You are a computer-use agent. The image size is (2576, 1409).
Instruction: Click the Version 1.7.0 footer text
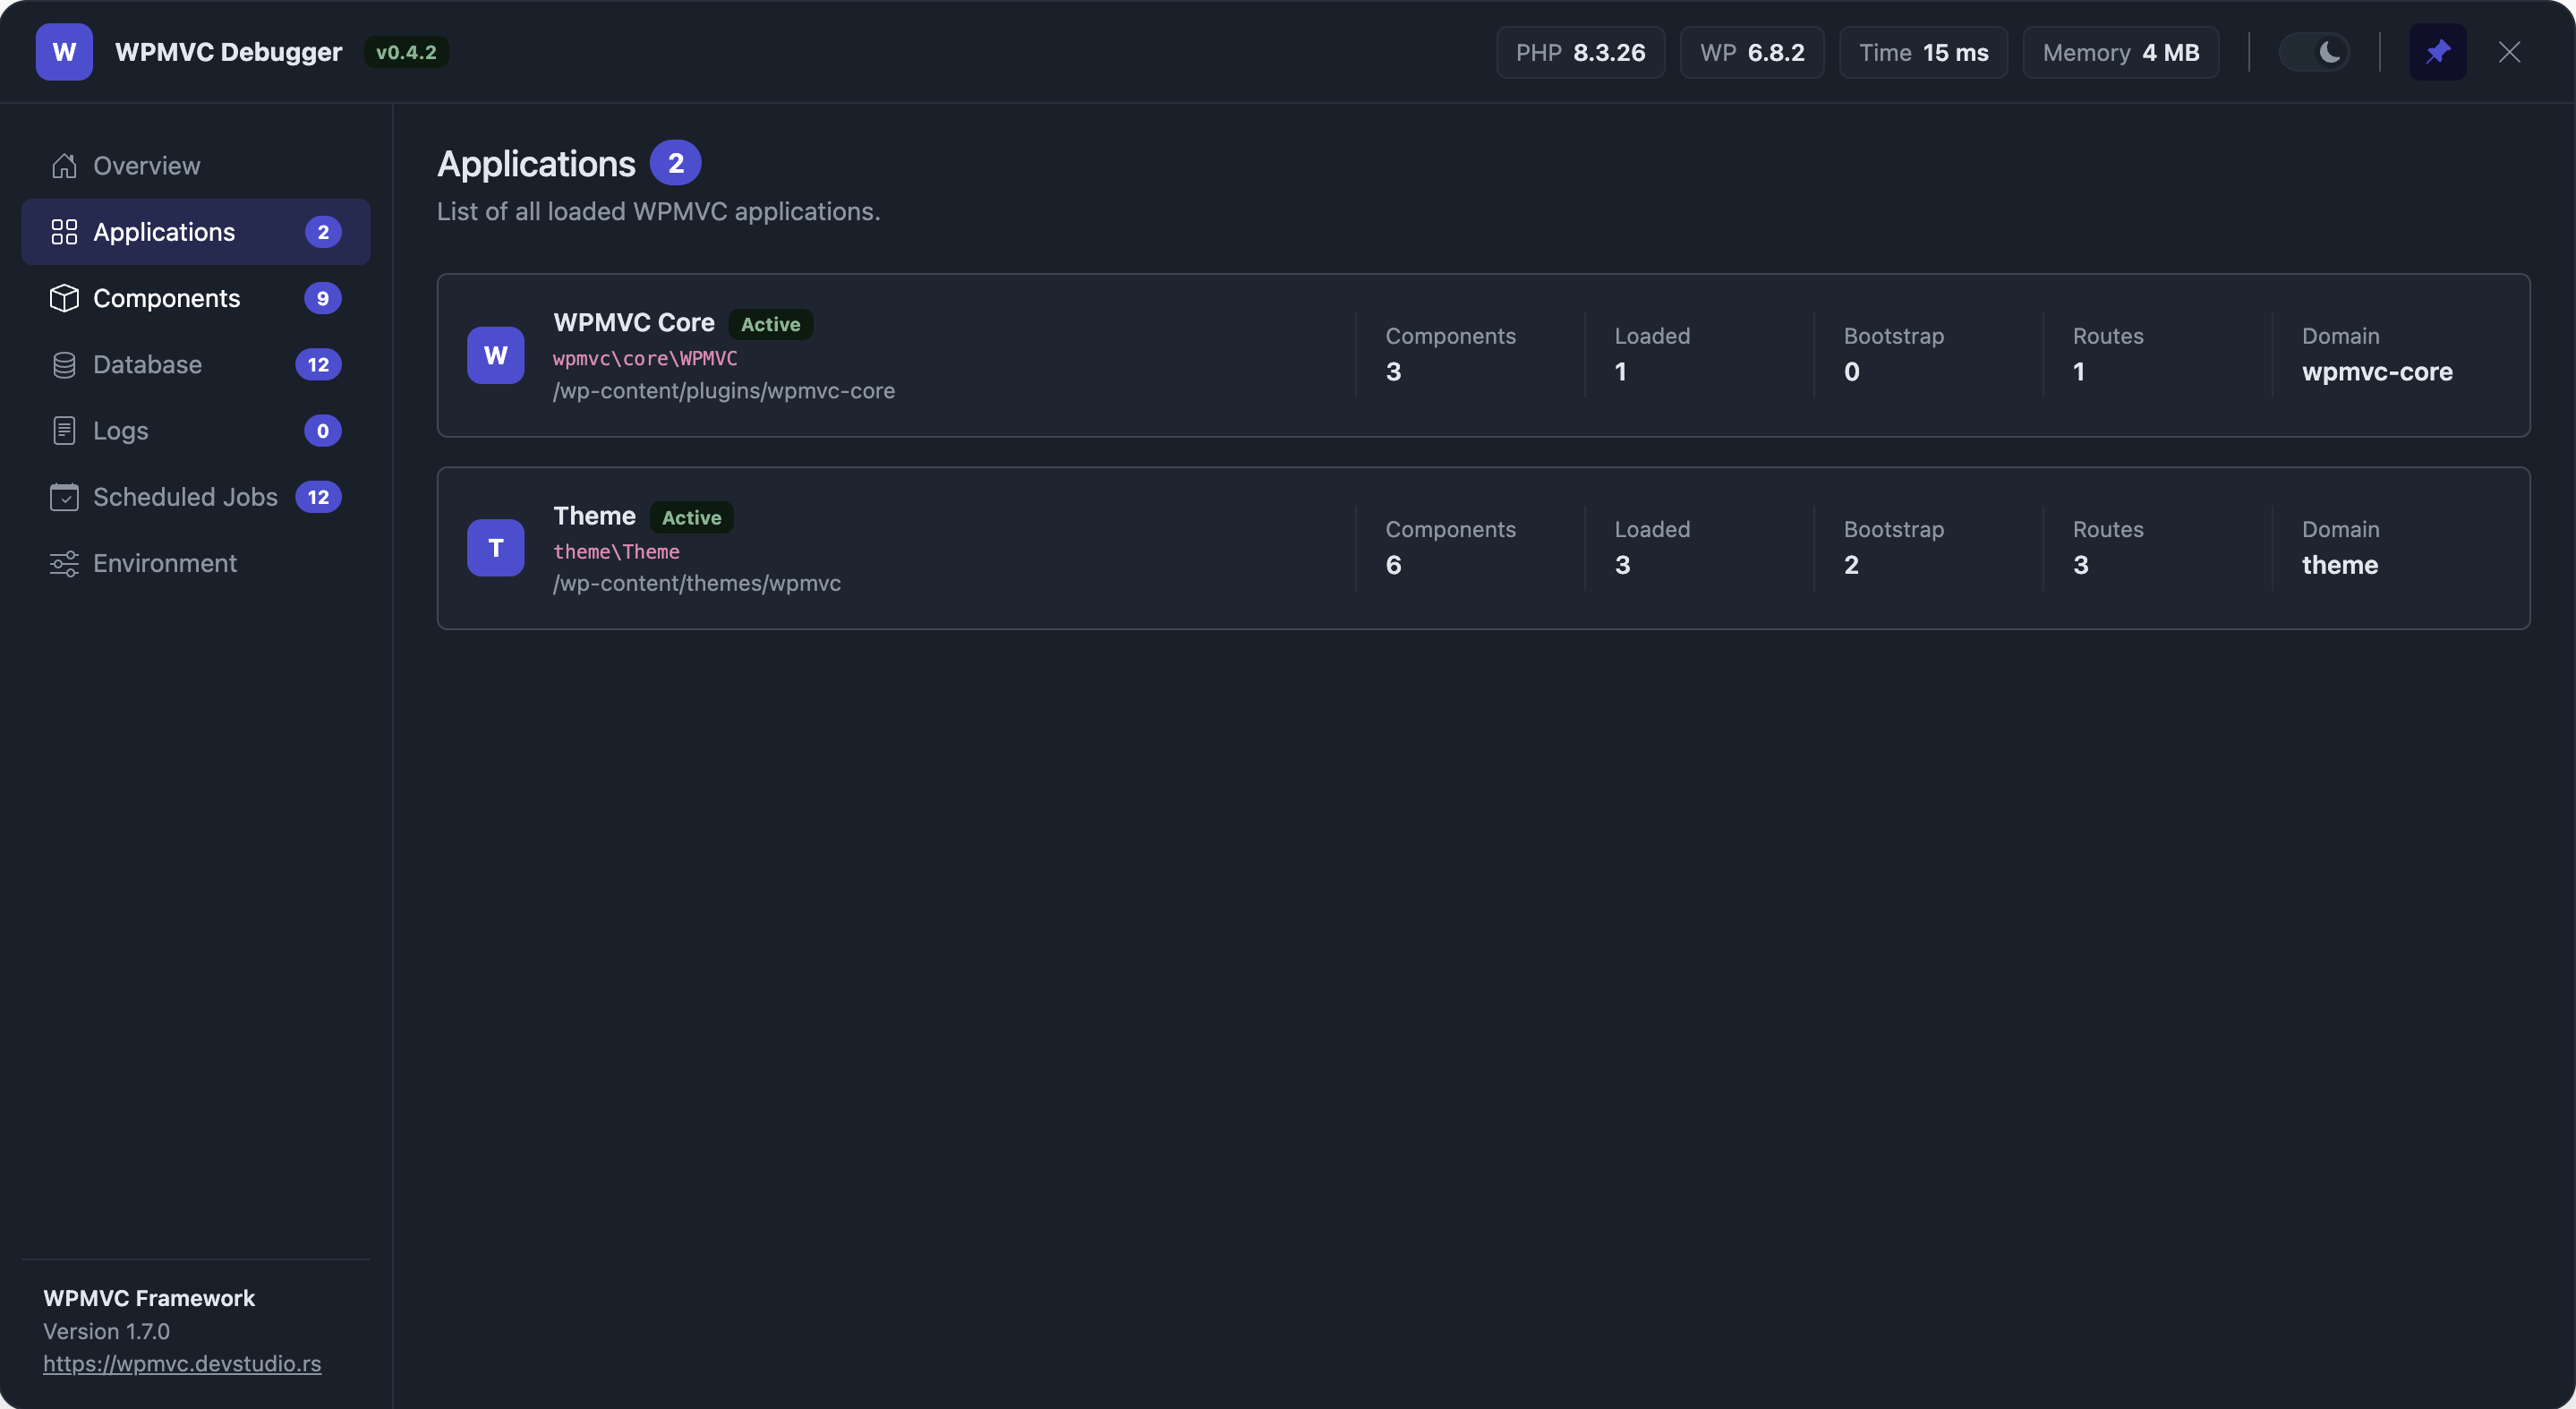106,1331
